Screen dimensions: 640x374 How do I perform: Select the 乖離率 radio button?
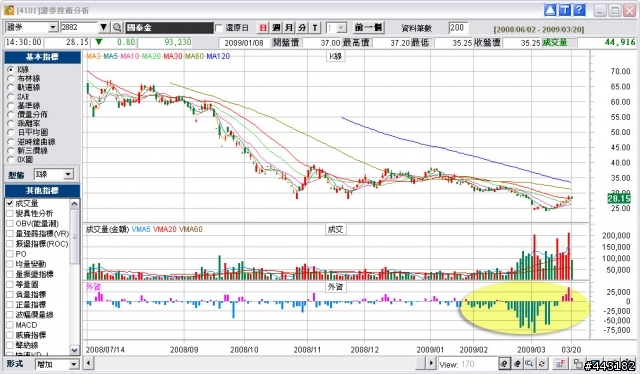[x=11, y=124]
